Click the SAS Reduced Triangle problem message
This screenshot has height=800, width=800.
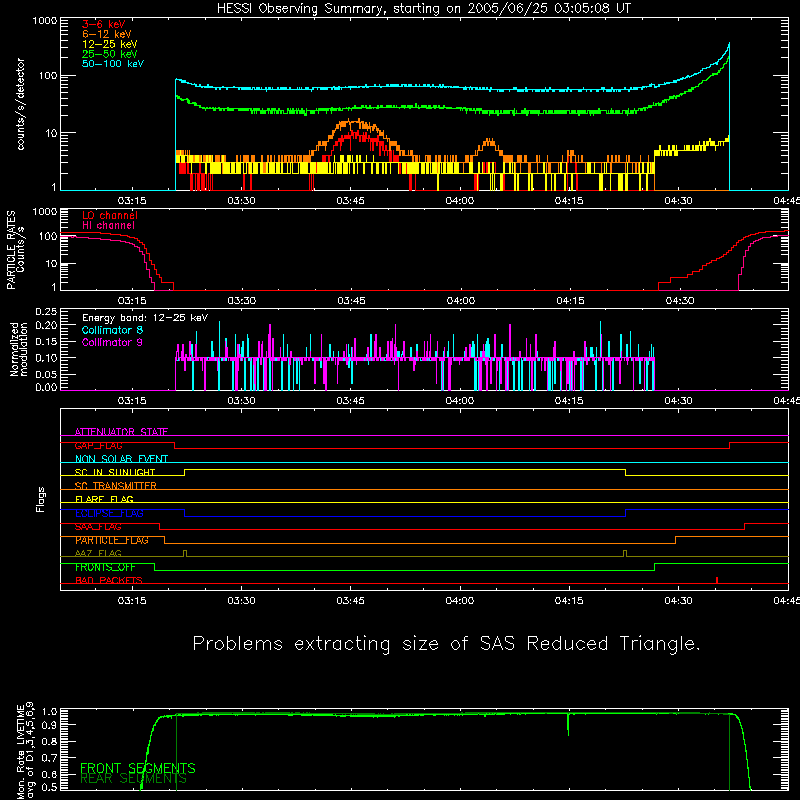click(446, 644)
